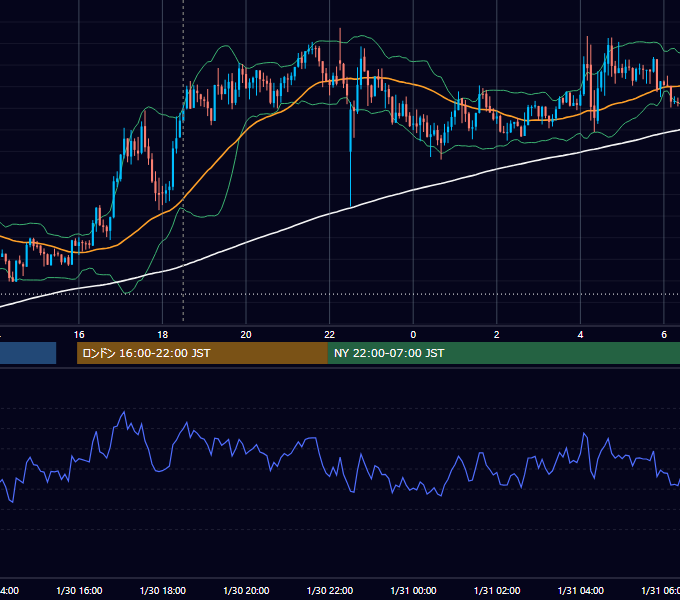Click the 1/30 22:00 date label

pyautogui.click(x=330, y=591)
